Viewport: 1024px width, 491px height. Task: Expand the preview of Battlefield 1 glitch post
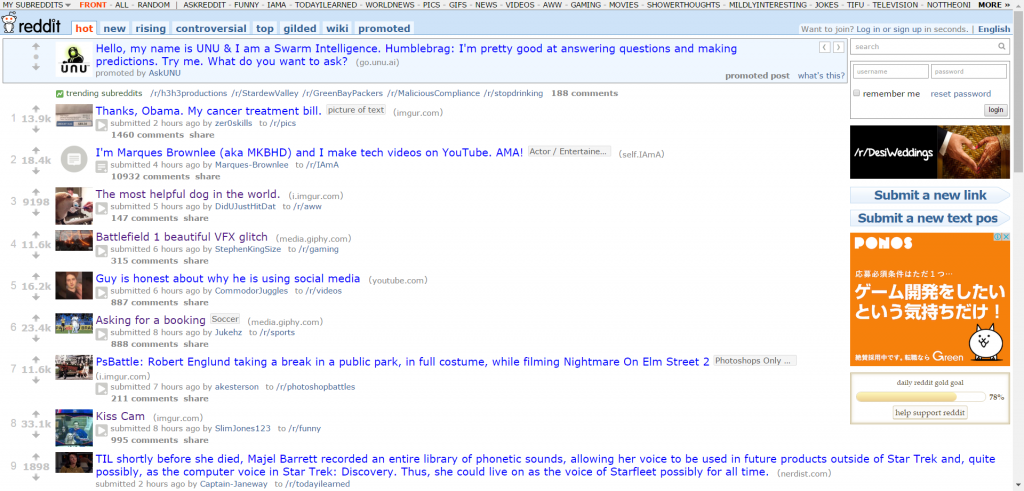point(102,249)
